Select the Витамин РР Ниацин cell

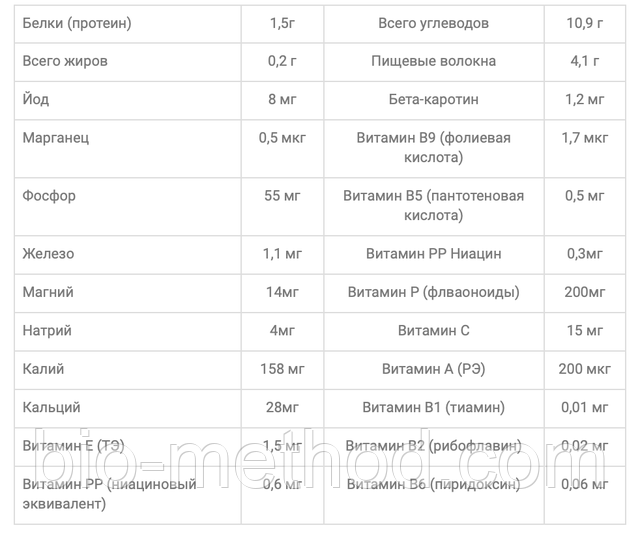point(433,254)
